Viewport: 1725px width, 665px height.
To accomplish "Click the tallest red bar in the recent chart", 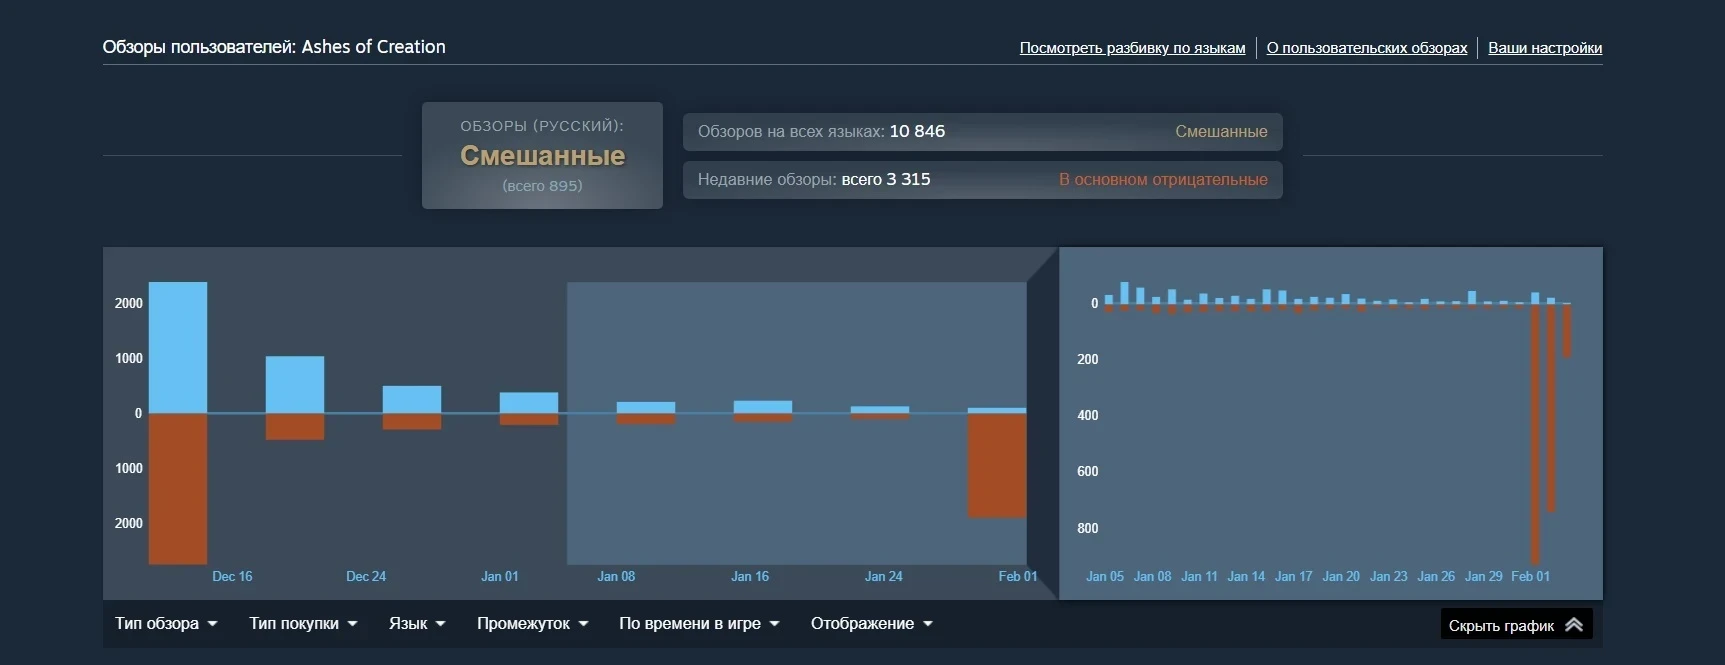I will (x=1535, y=435).
